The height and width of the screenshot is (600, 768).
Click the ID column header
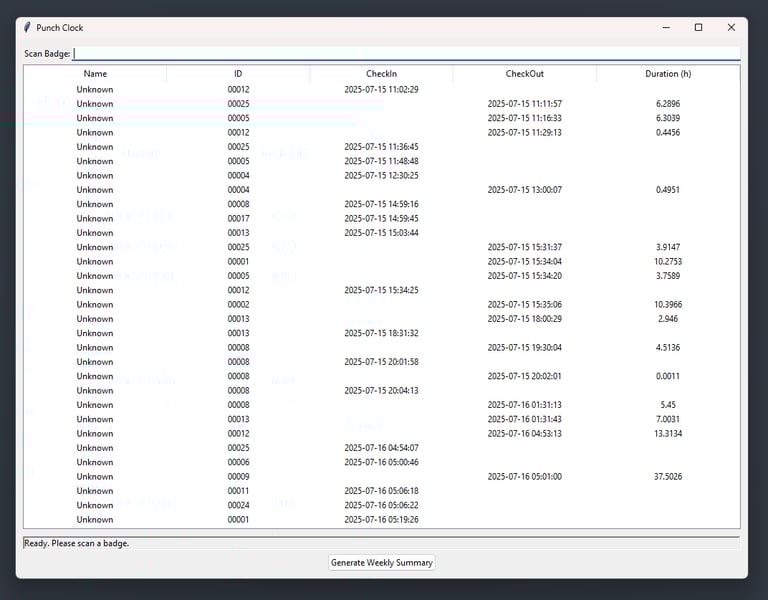pos(238,74)
